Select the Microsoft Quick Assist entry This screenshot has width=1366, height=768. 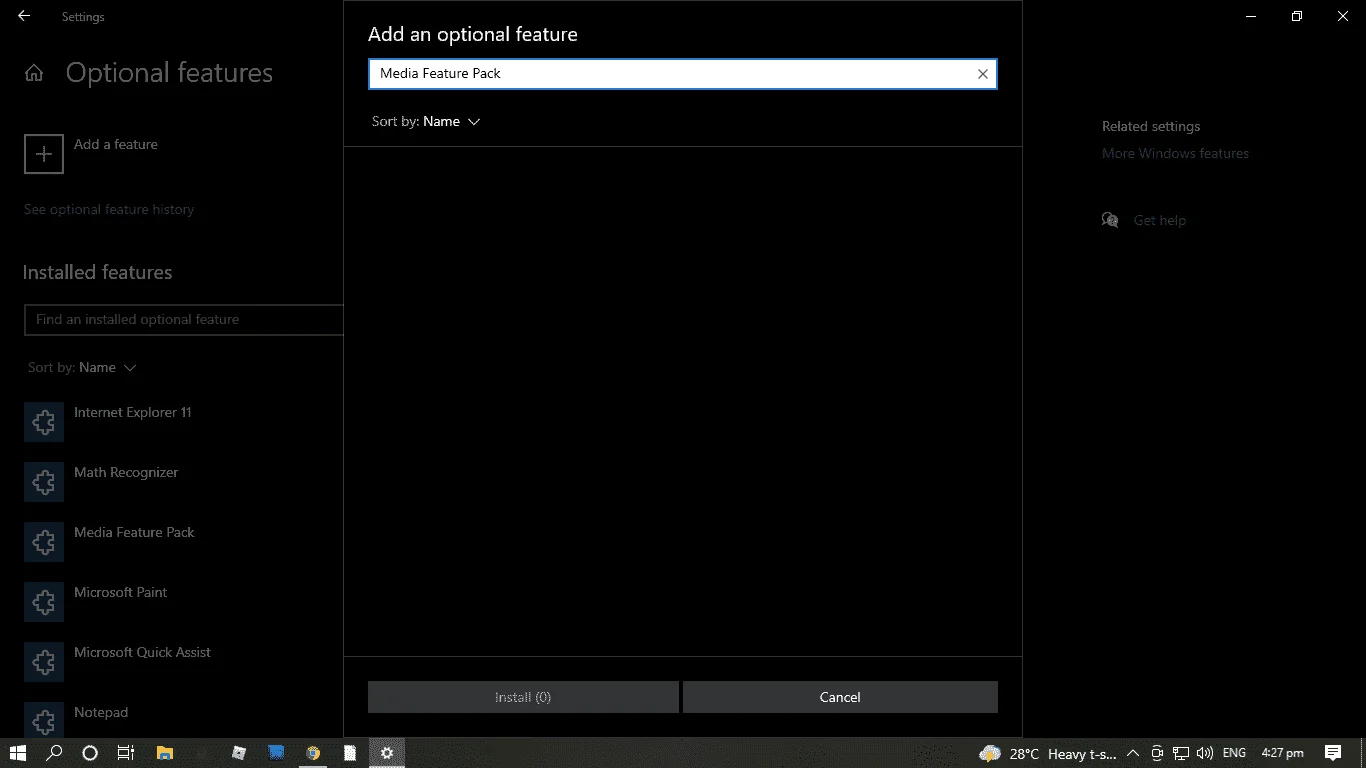coord(142,652)
